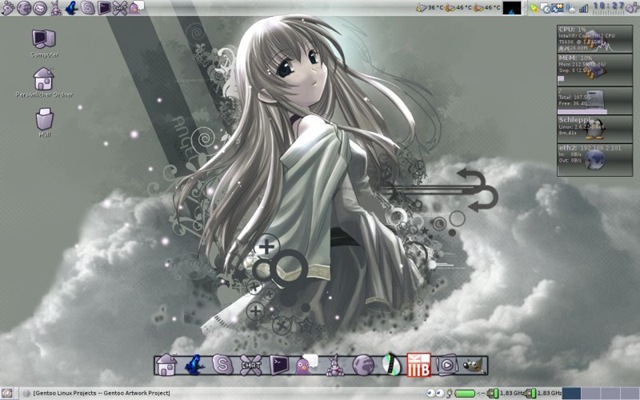Viewport: 640px width, 400px height.
Task: Click the second 1,83 GHz CPU frequency applet
Action: pos(543,393)
